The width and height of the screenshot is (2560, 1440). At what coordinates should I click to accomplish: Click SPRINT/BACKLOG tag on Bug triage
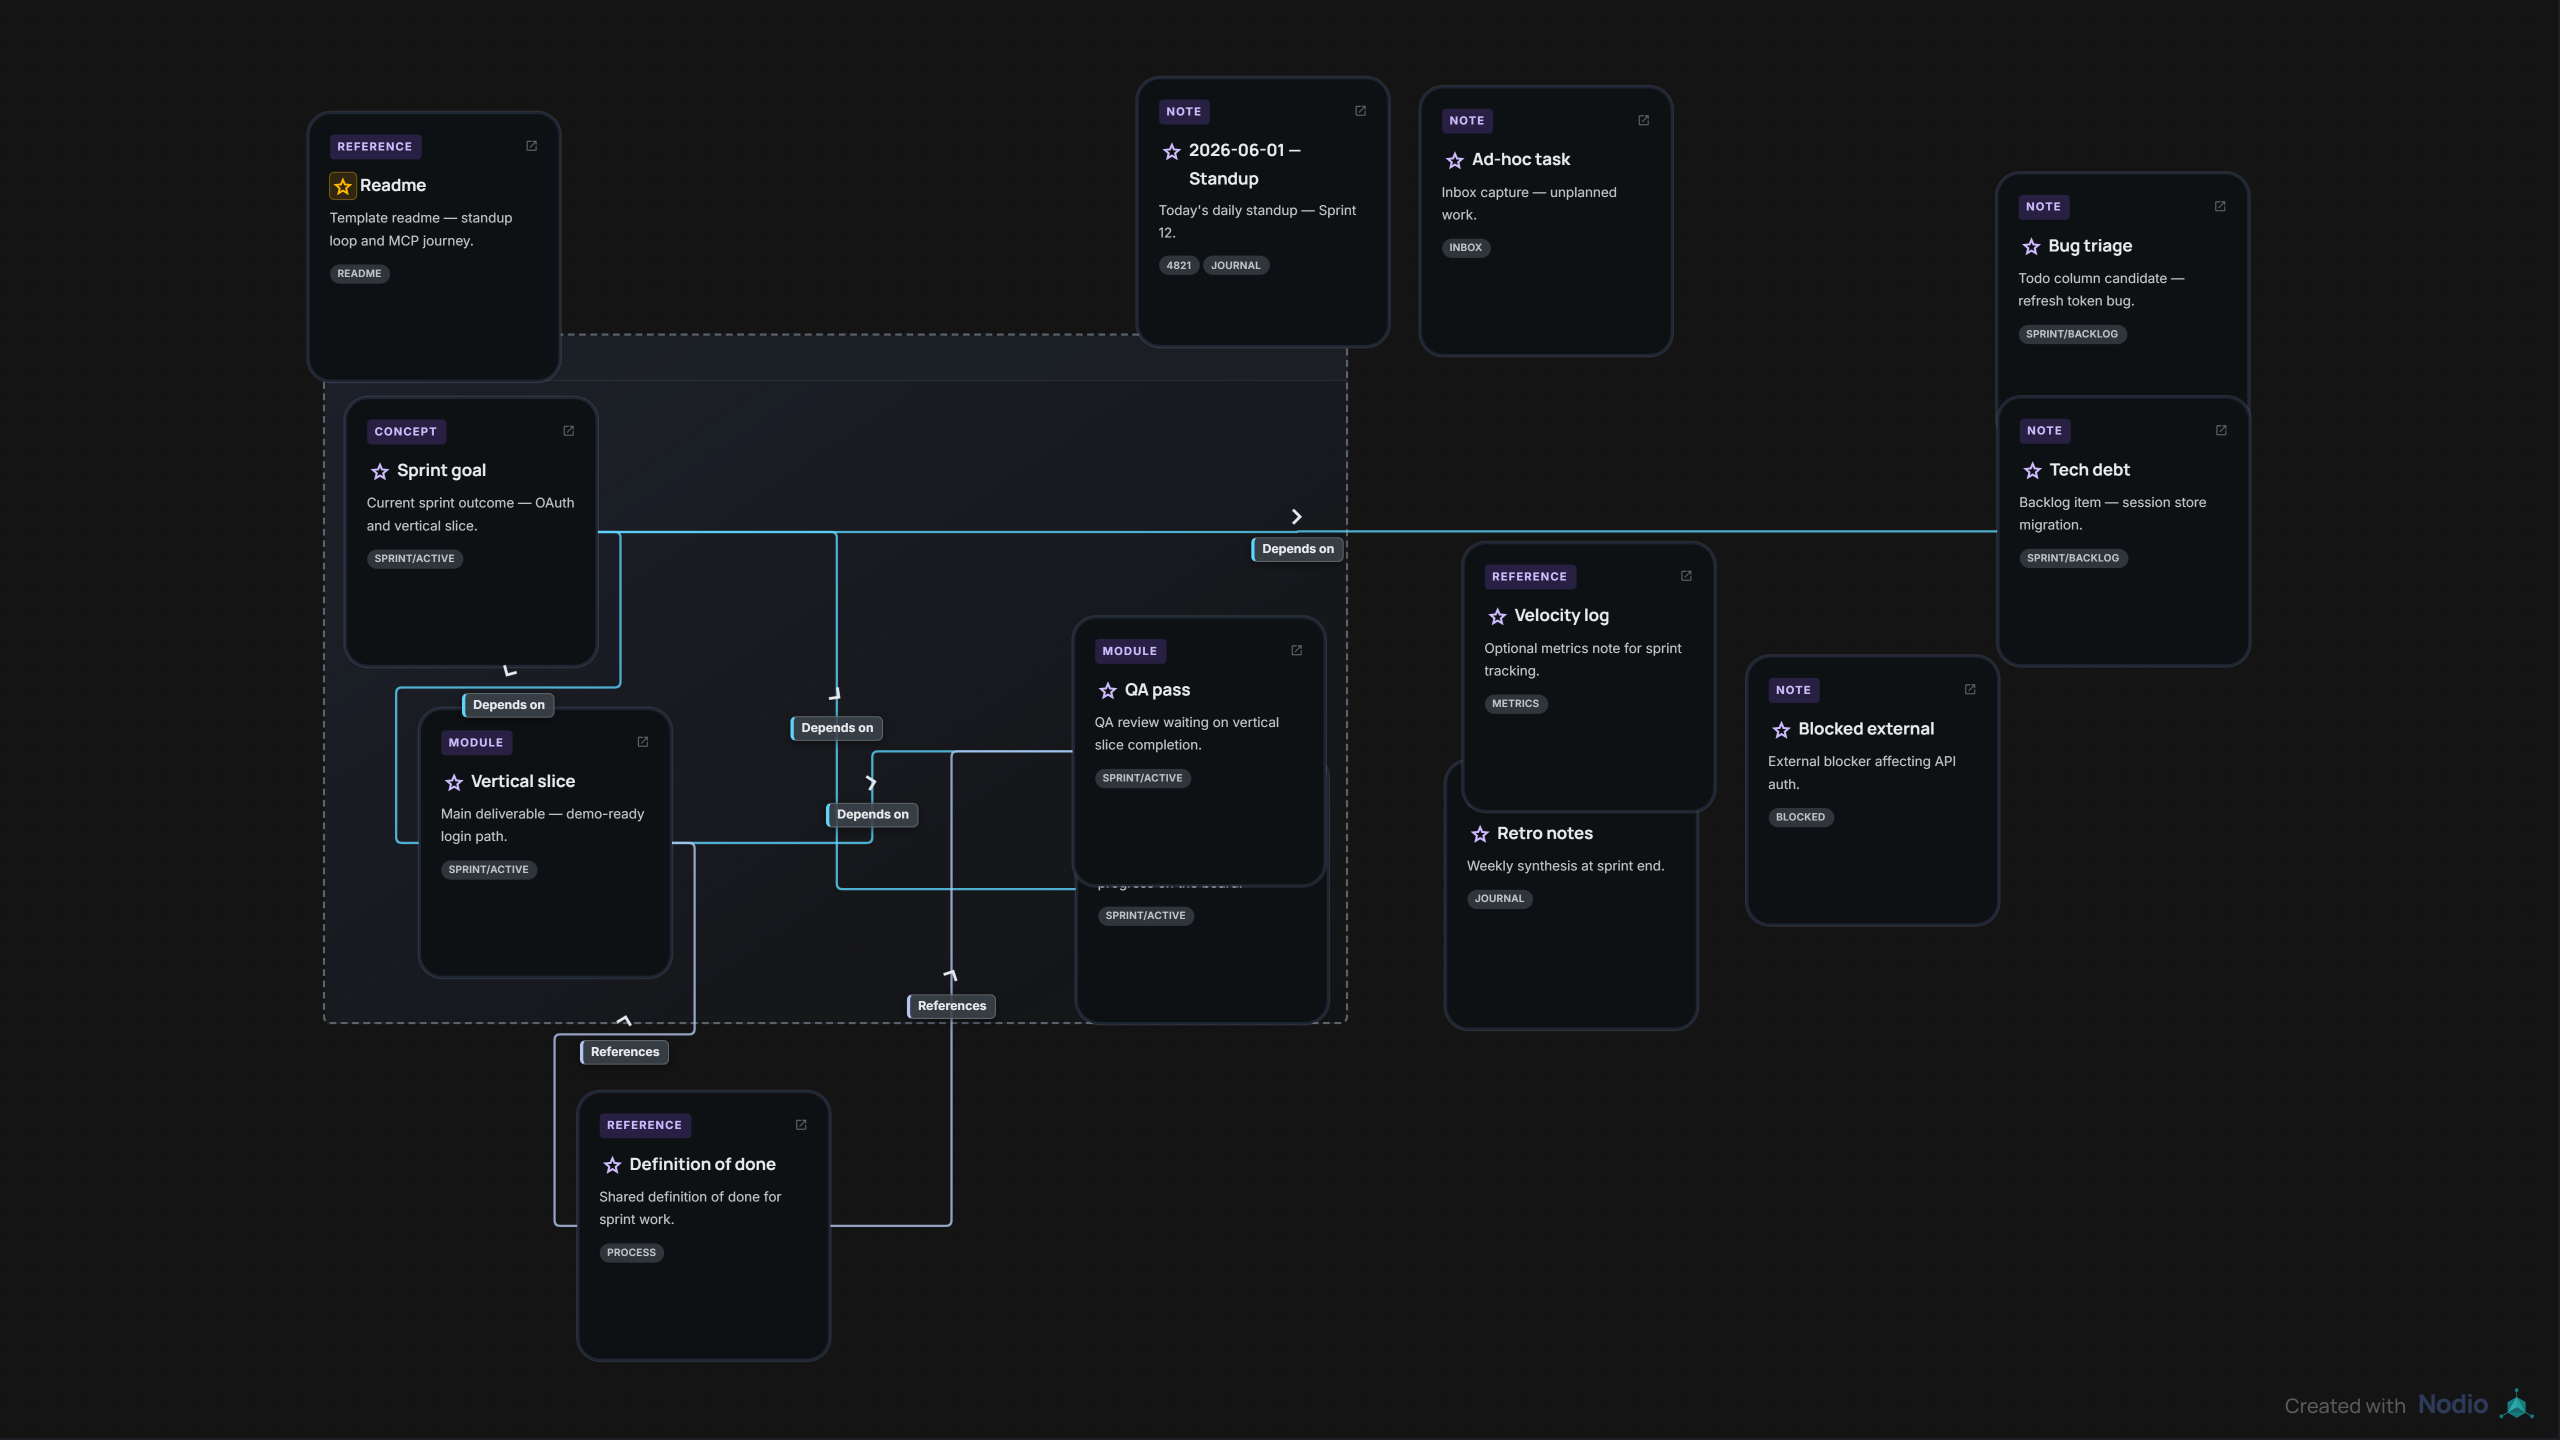coord(2072,334)
